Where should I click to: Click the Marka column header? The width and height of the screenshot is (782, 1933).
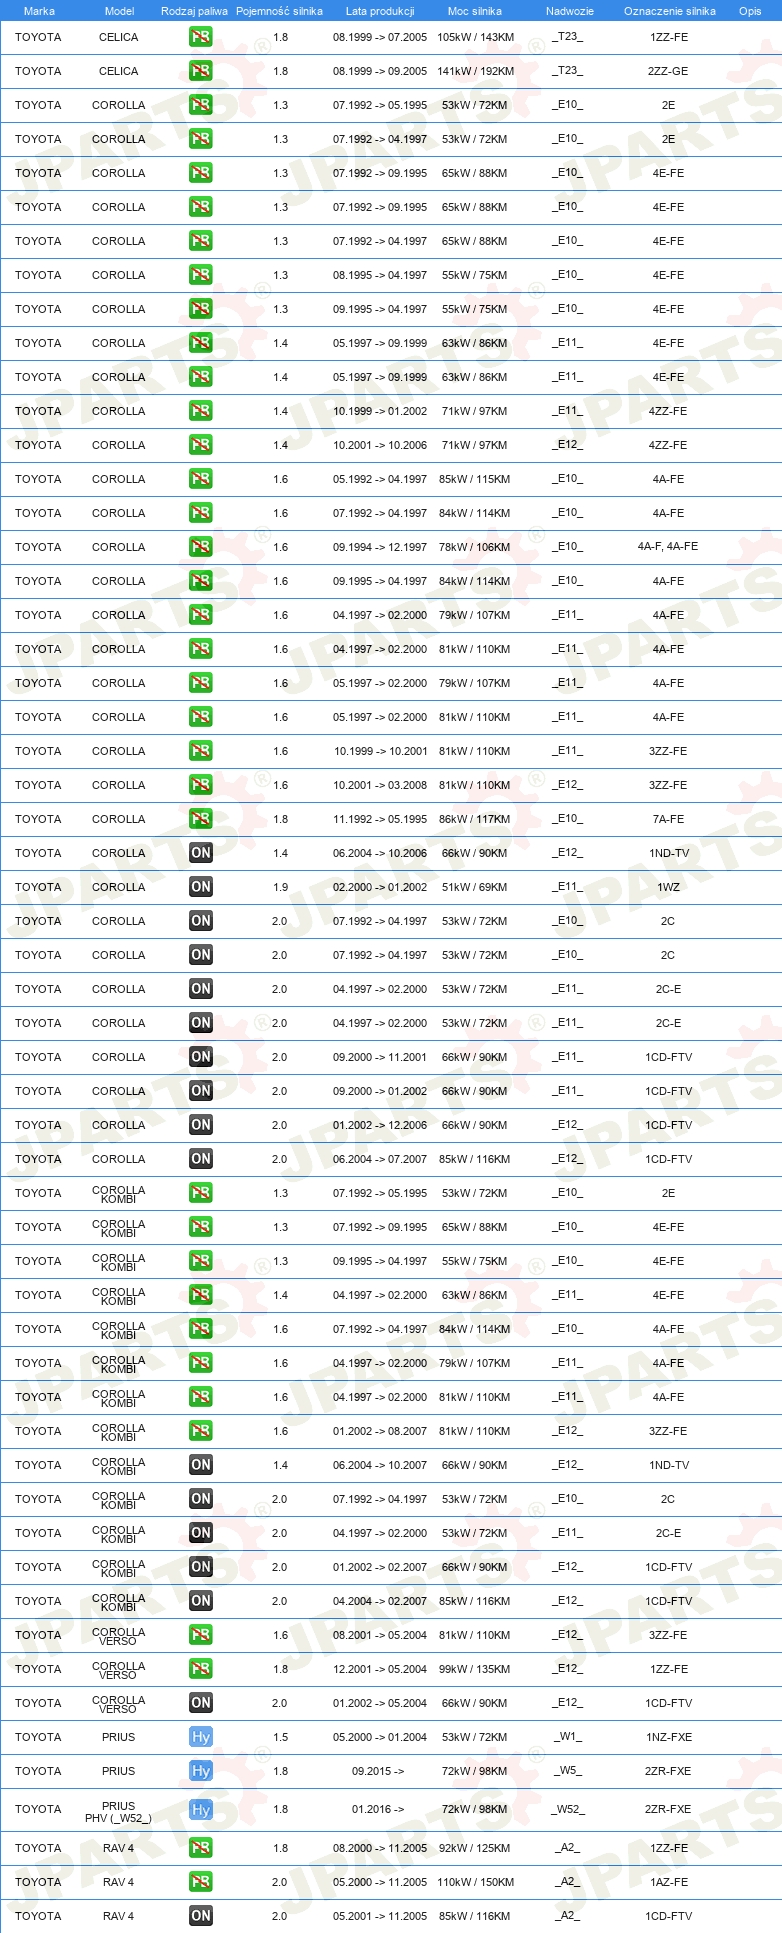[39, 11]
